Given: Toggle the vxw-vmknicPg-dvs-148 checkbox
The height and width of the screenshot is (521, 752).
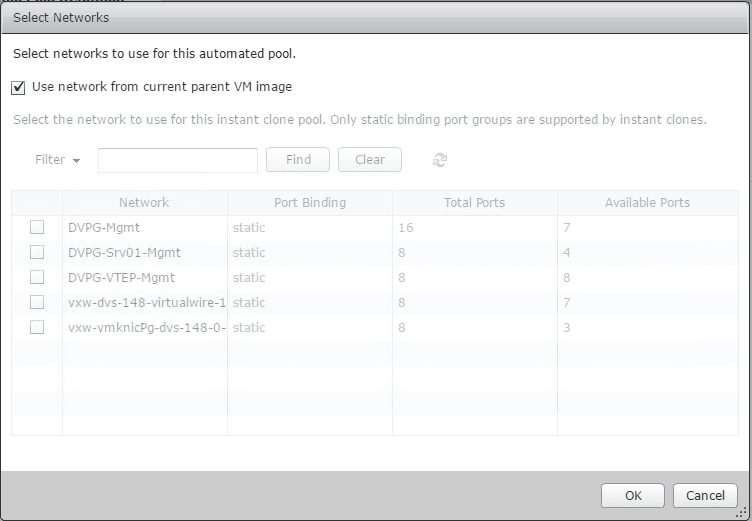Looking at the screenshot, I should (x=37, y=327).
